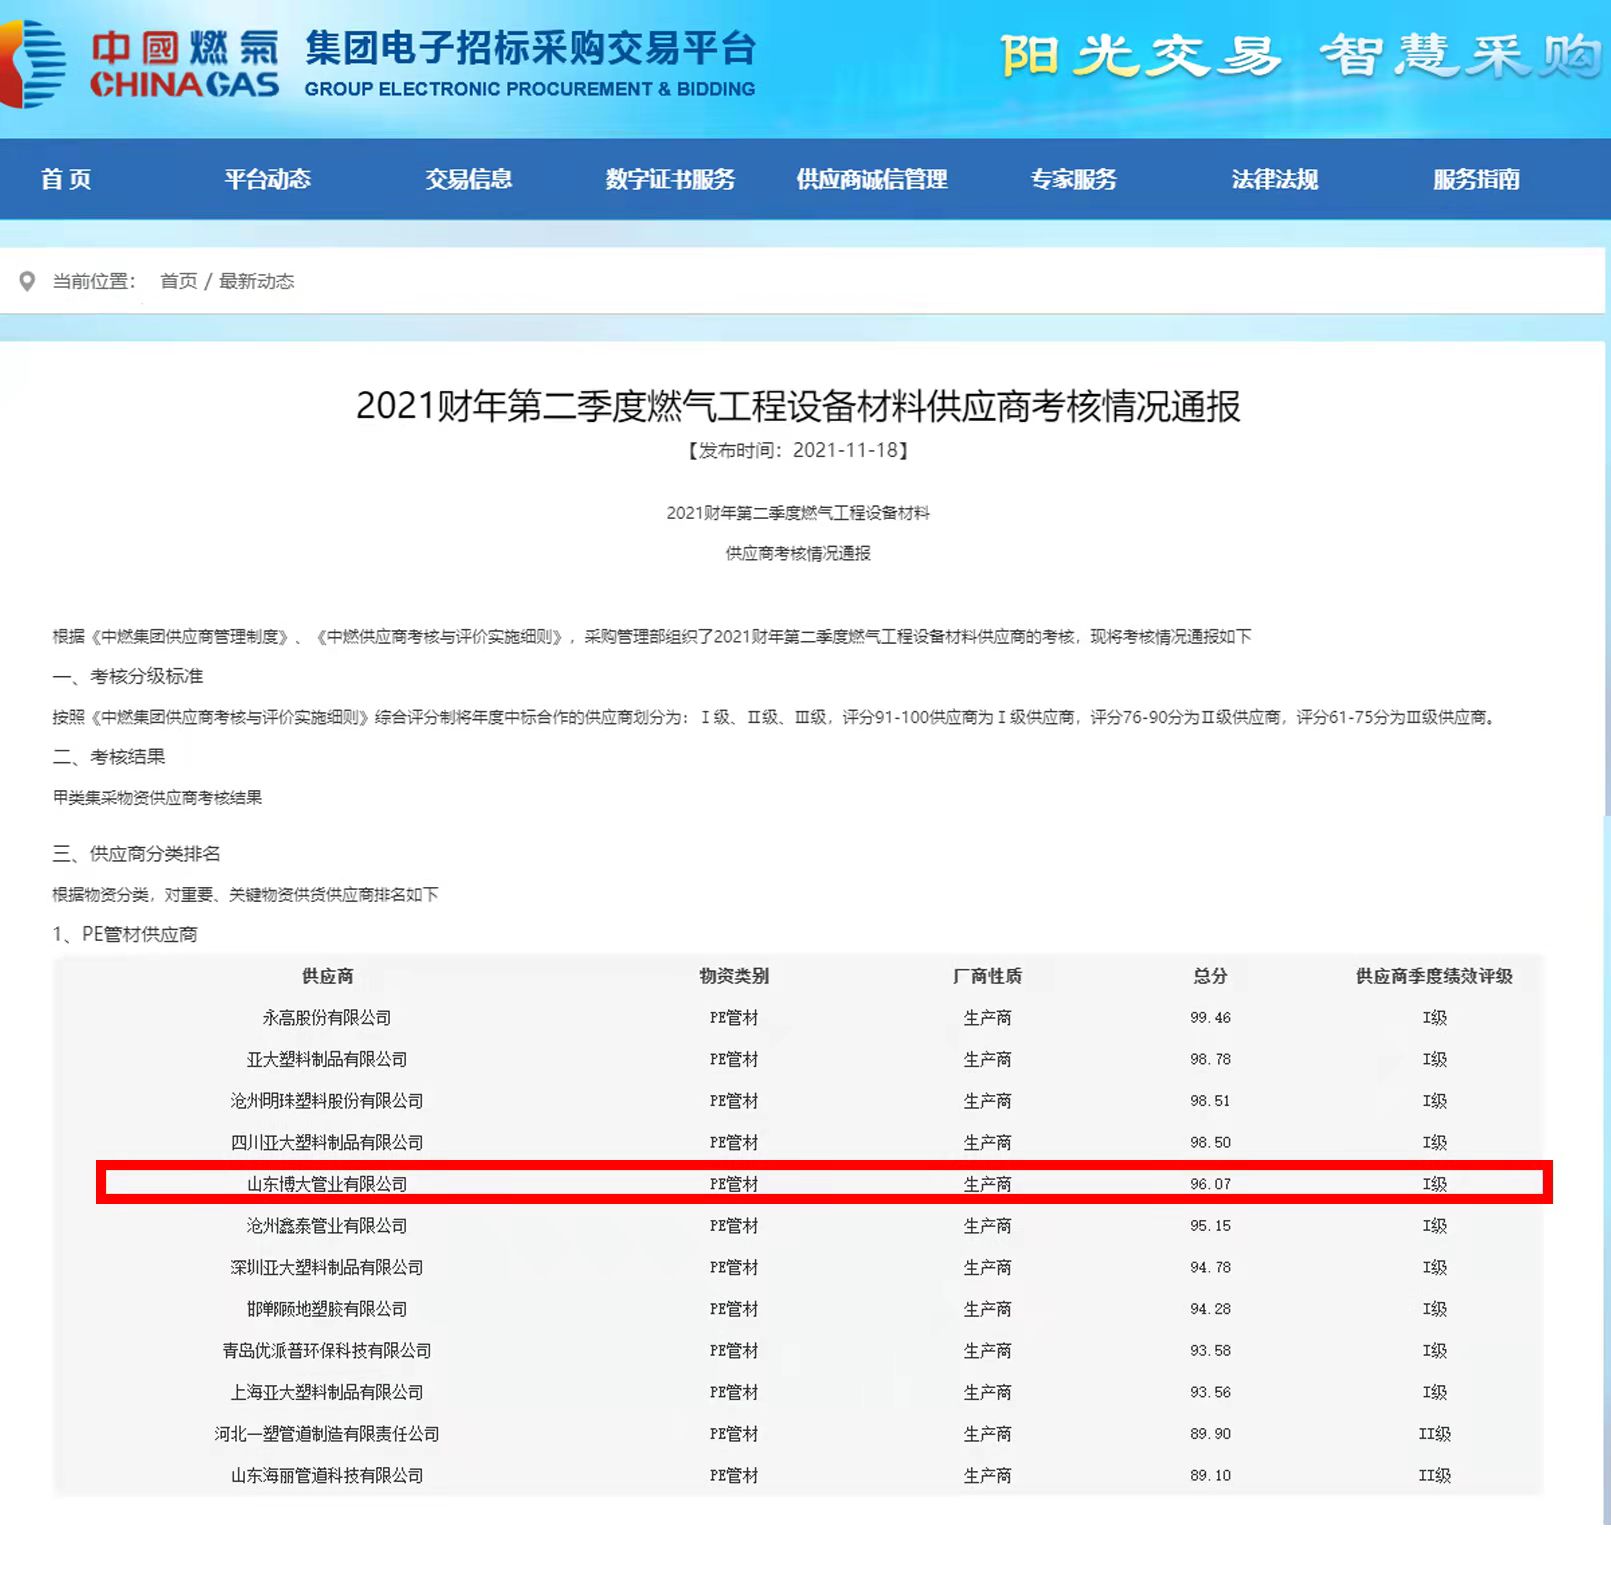Click the China Gas logo
Viewport: 1611px width, 1581px height.
140,65
